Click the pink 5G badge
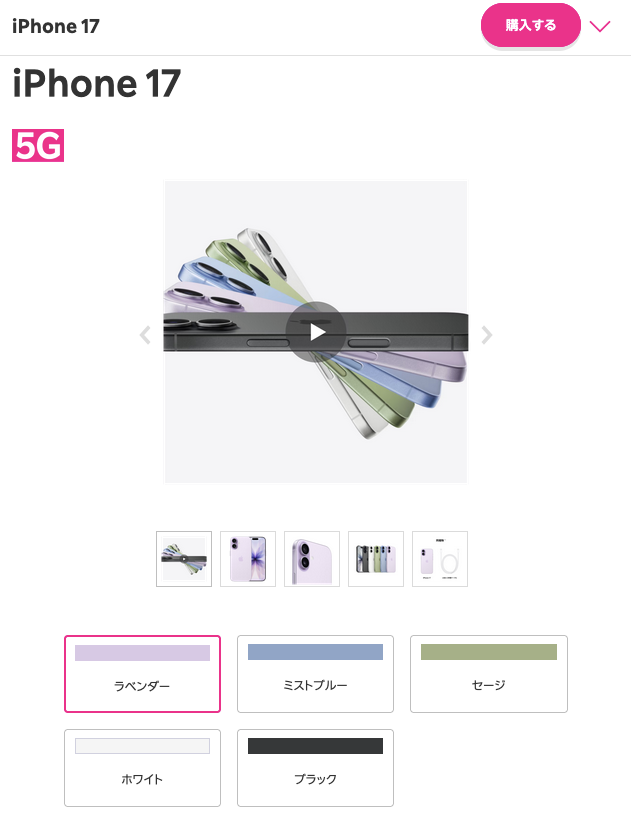Screen dimensions: 631x820 pyautogui.click(x=38, y=145)
